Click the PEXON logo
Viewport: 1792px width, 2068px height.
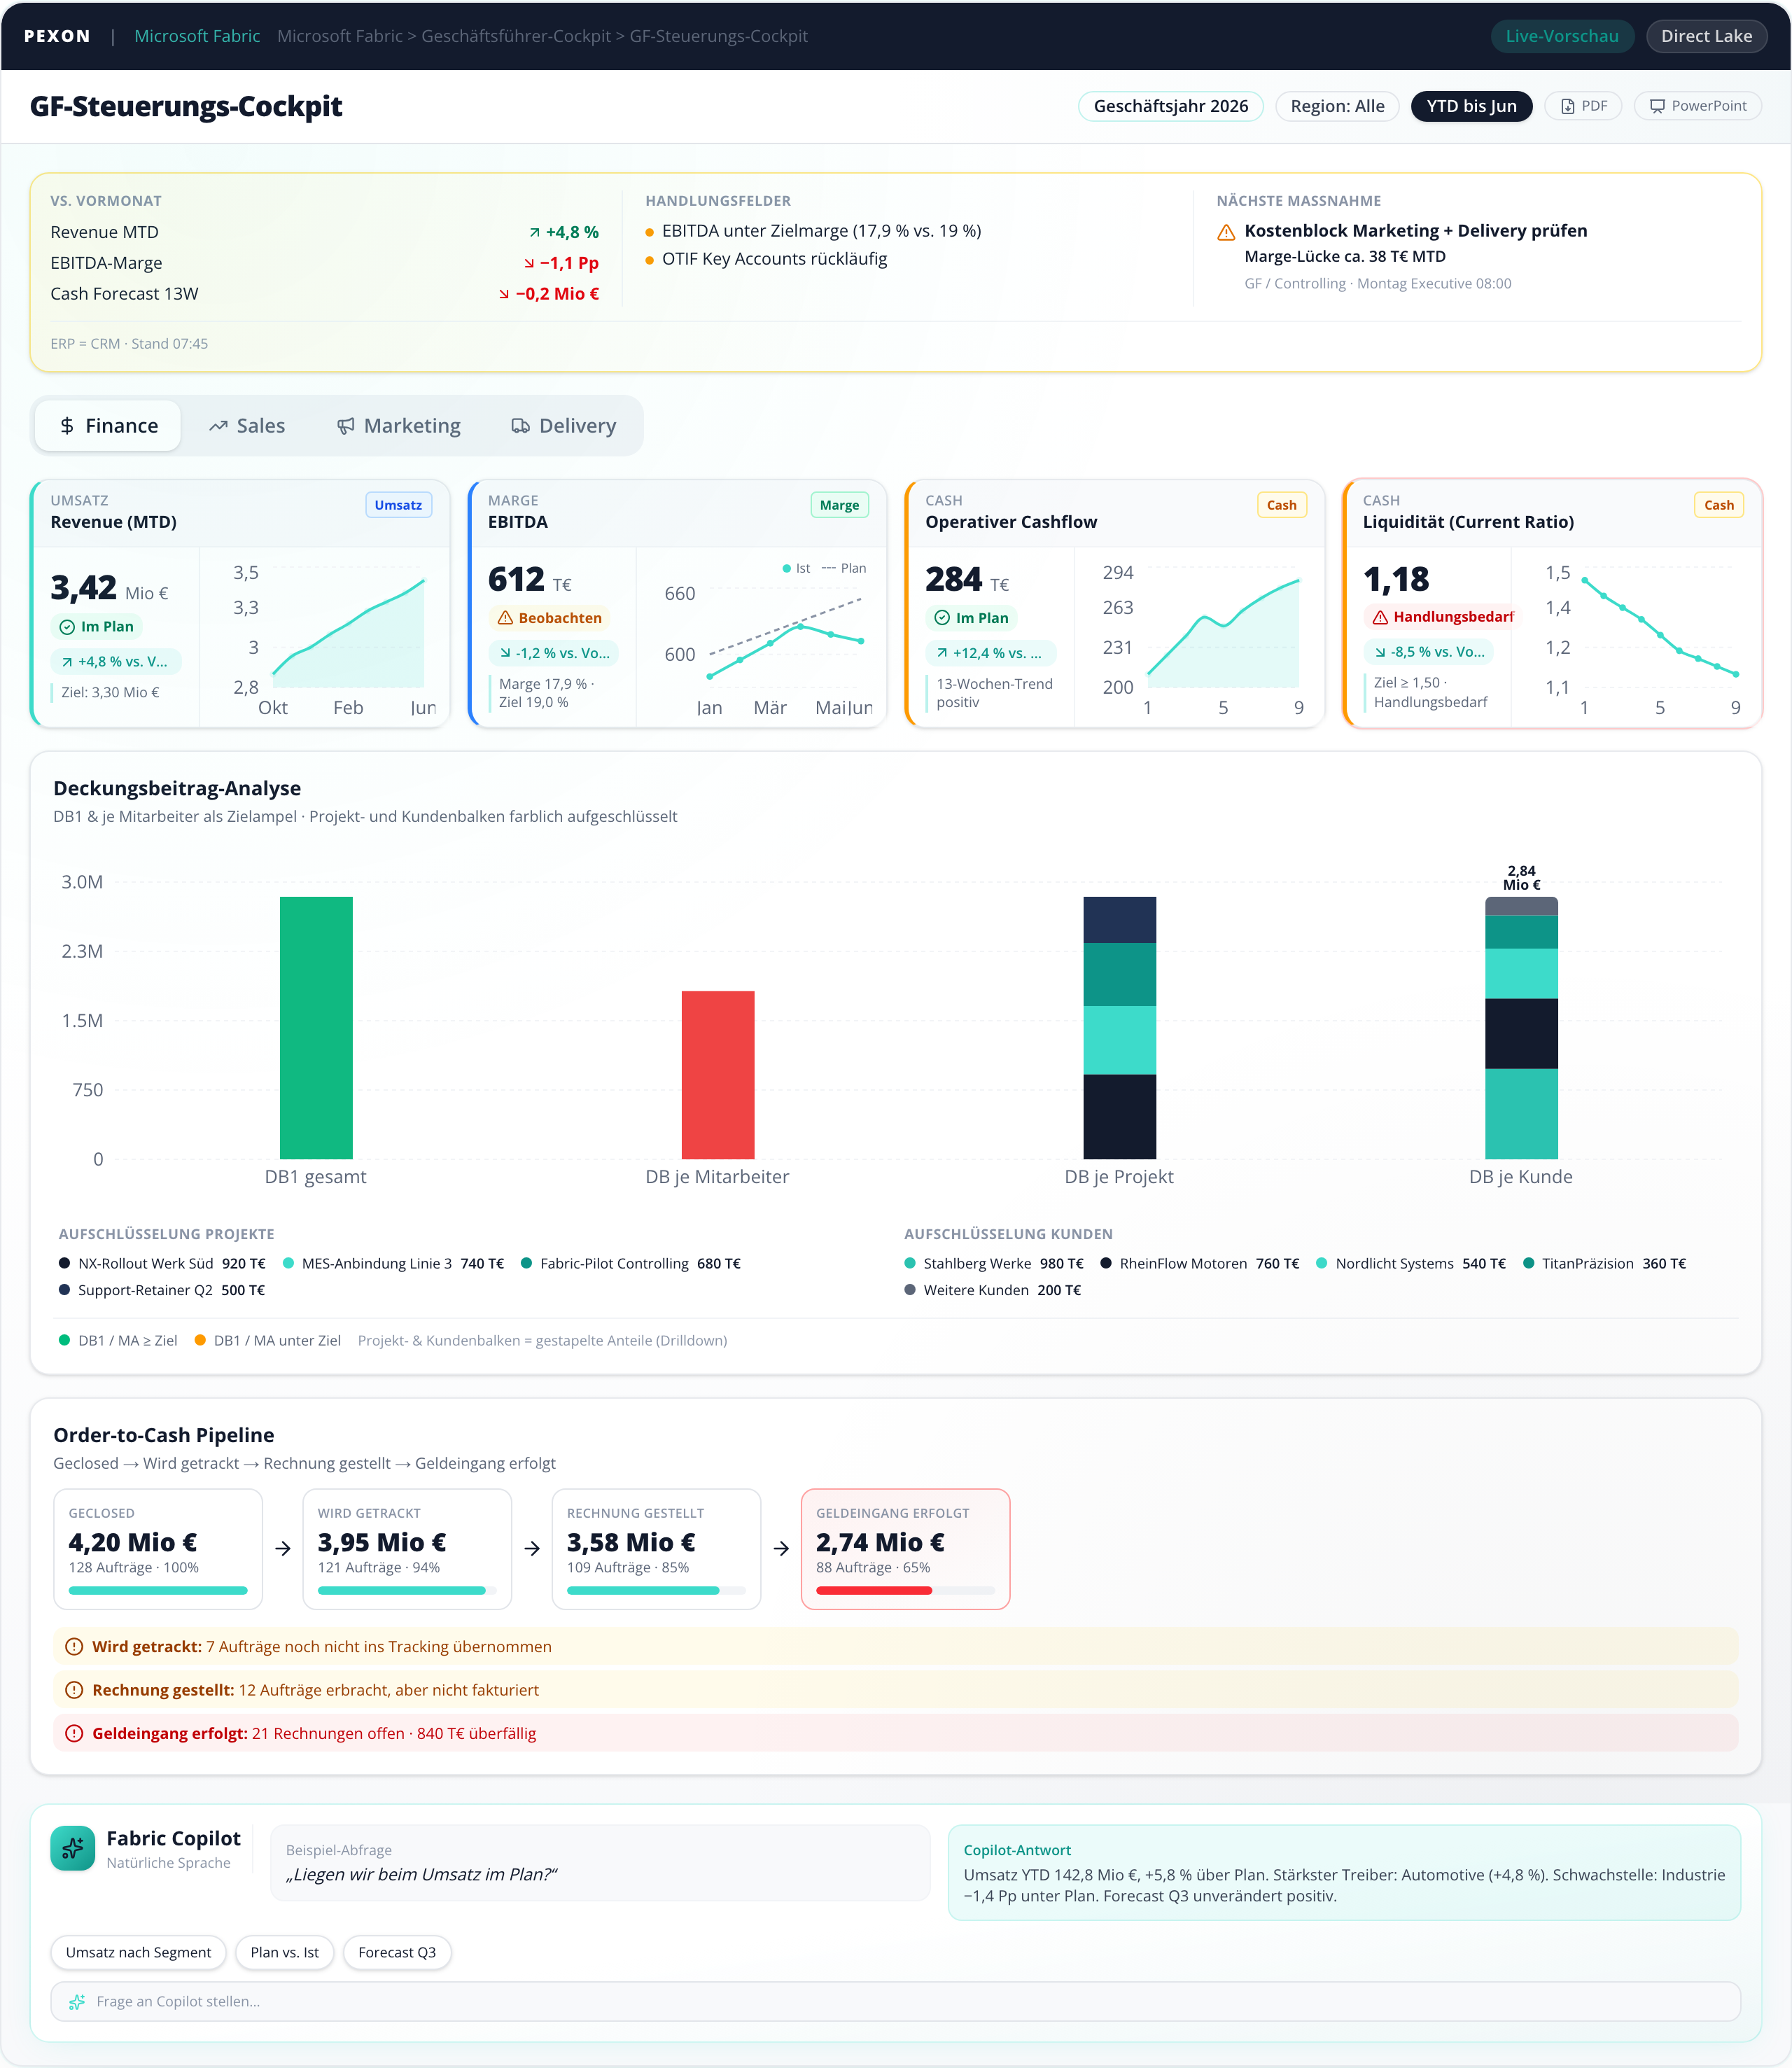click(57, 36)
